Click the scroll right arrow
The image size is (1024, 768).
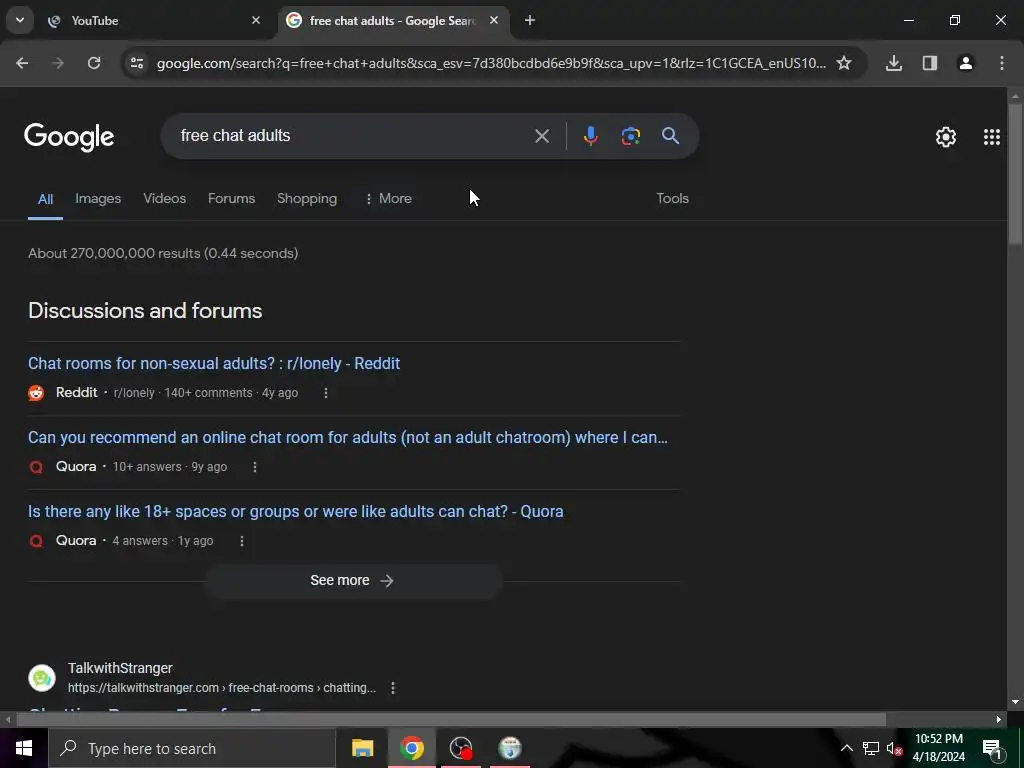point(999,720)
